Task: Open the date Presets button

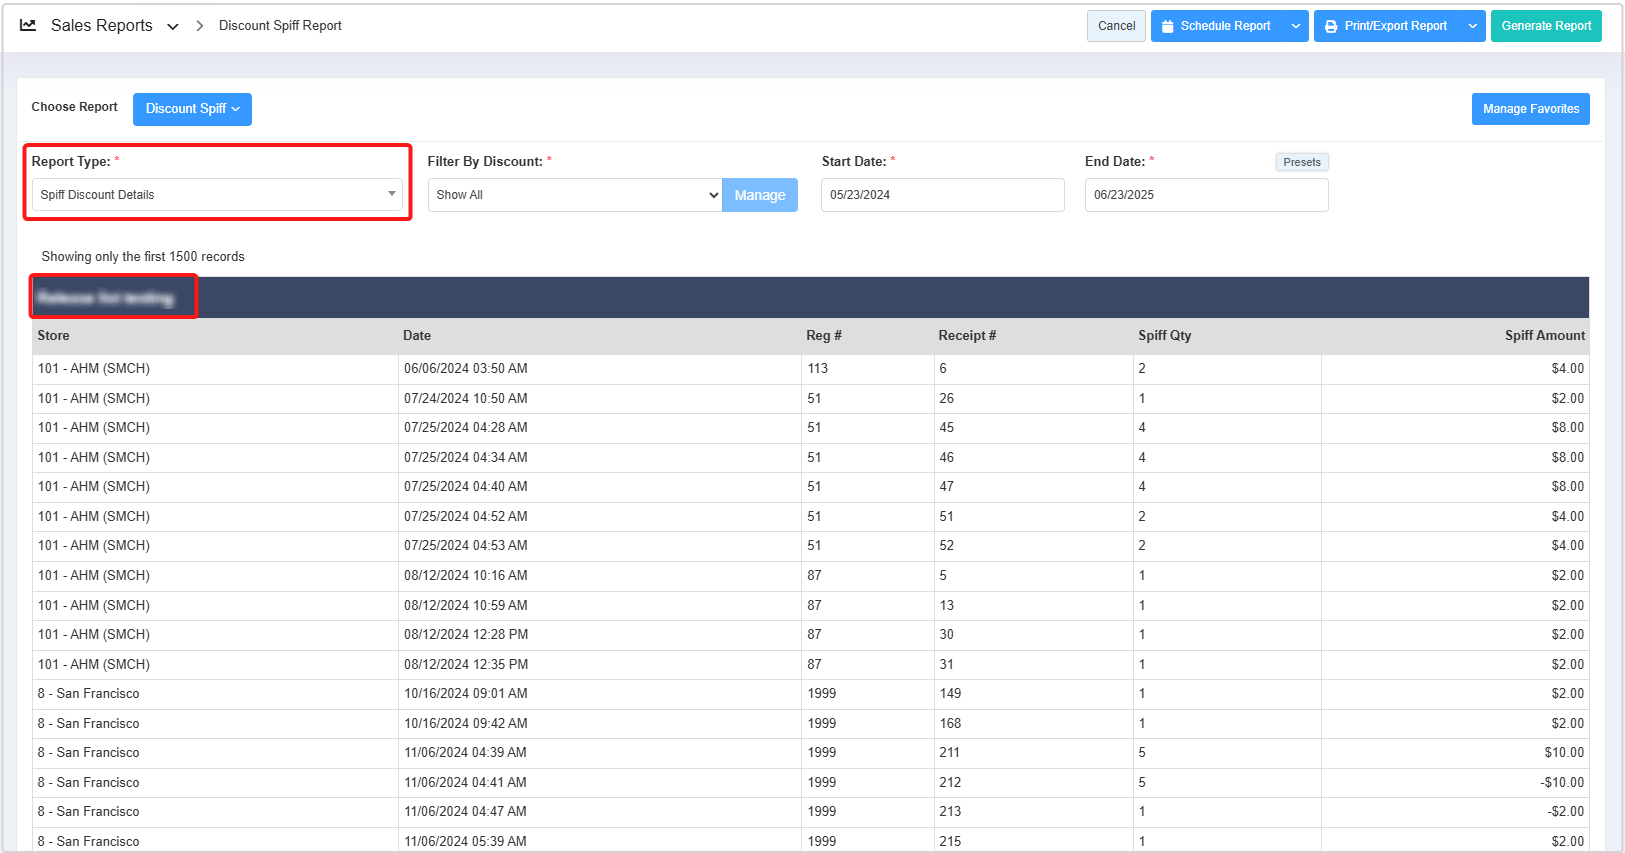Action: pos(1301,162)
